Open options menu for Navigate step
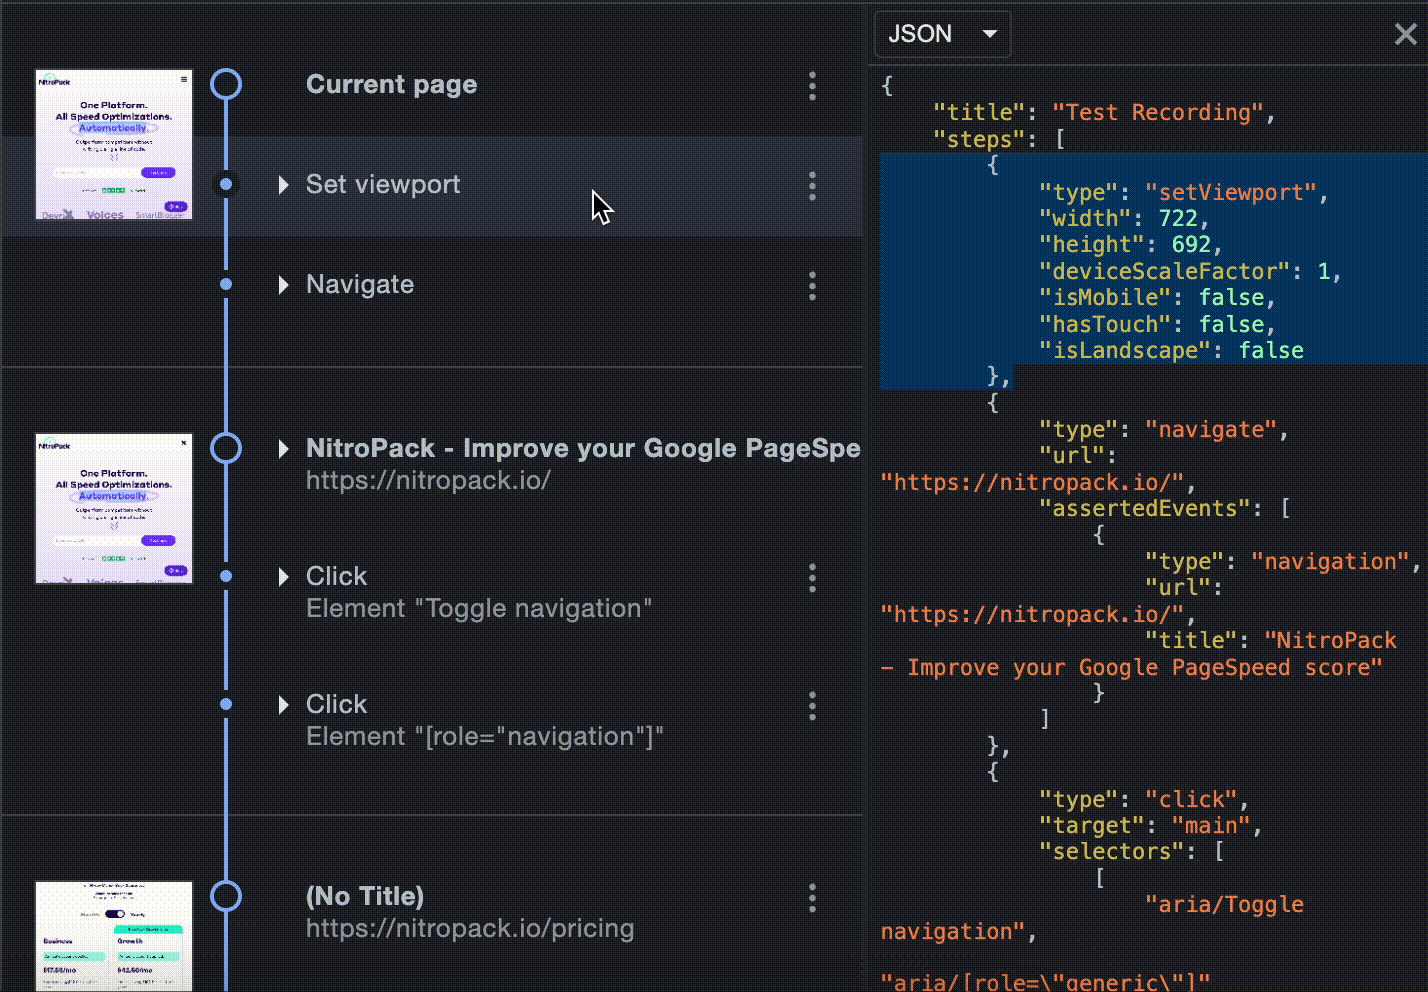 tap(812, 286)
